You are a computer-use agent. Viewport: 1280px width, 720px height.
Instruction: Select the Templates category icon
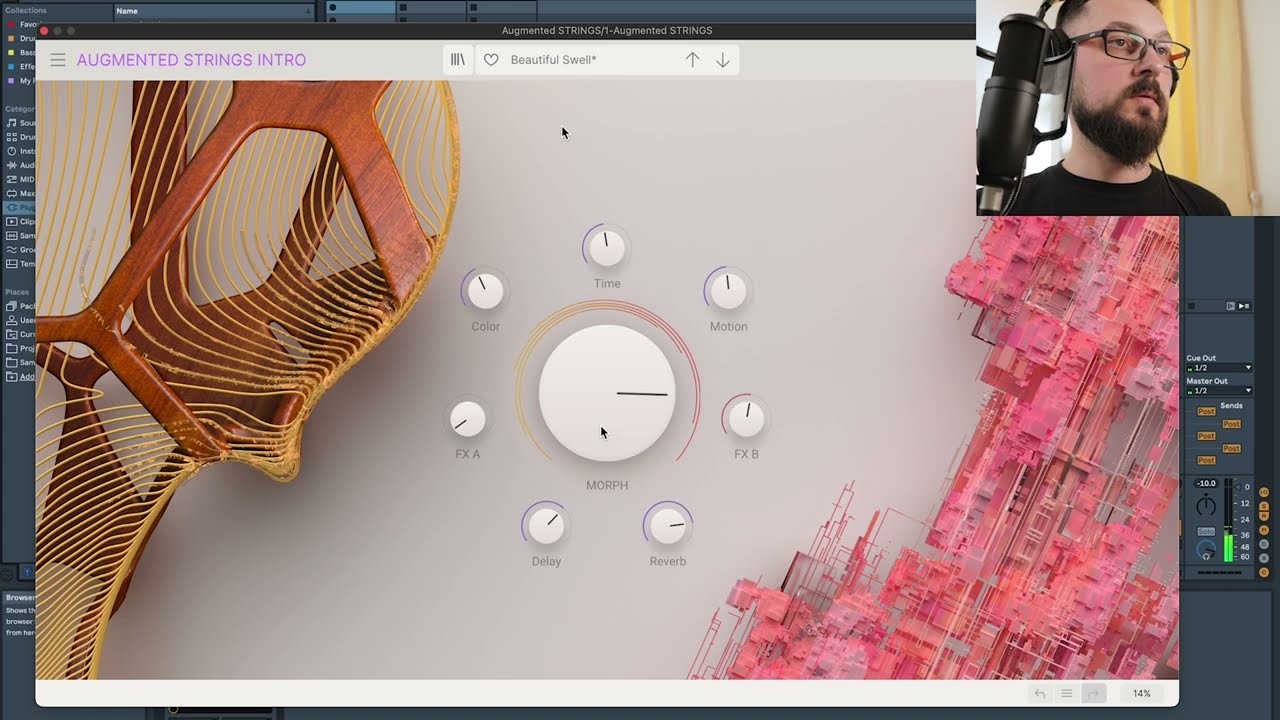11,263
